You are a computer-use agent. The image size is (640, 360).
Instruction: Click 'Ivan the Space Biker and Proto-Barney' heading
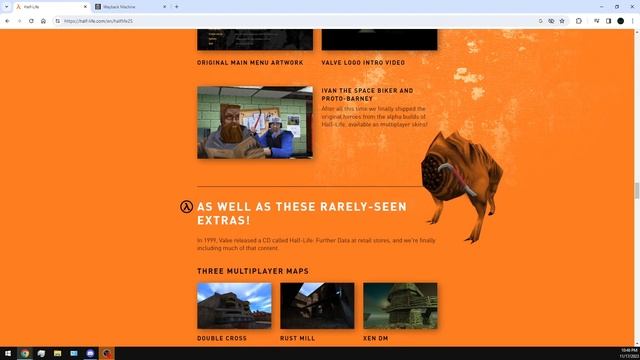367,94
